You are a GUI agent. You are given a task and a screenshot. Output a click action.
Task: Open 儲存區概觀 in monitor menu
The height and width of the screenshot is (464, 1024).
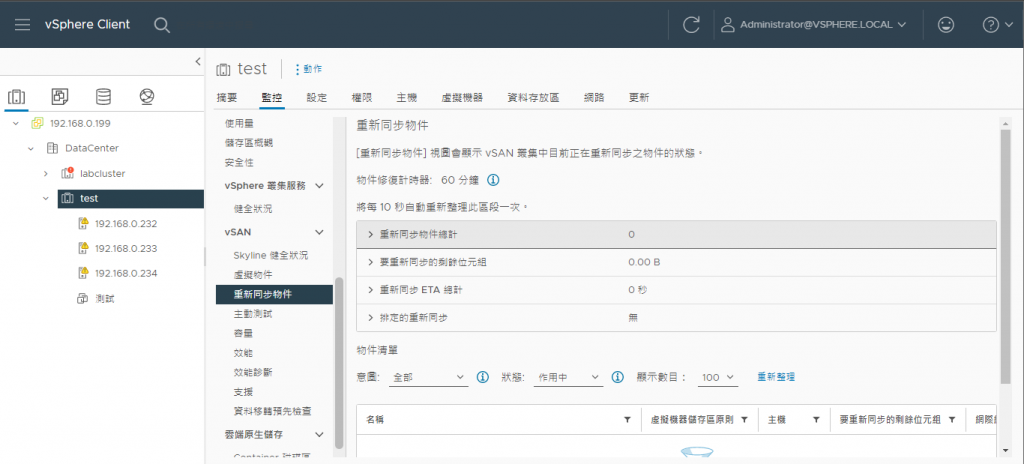pyautogui.click(x=249, y=143)
